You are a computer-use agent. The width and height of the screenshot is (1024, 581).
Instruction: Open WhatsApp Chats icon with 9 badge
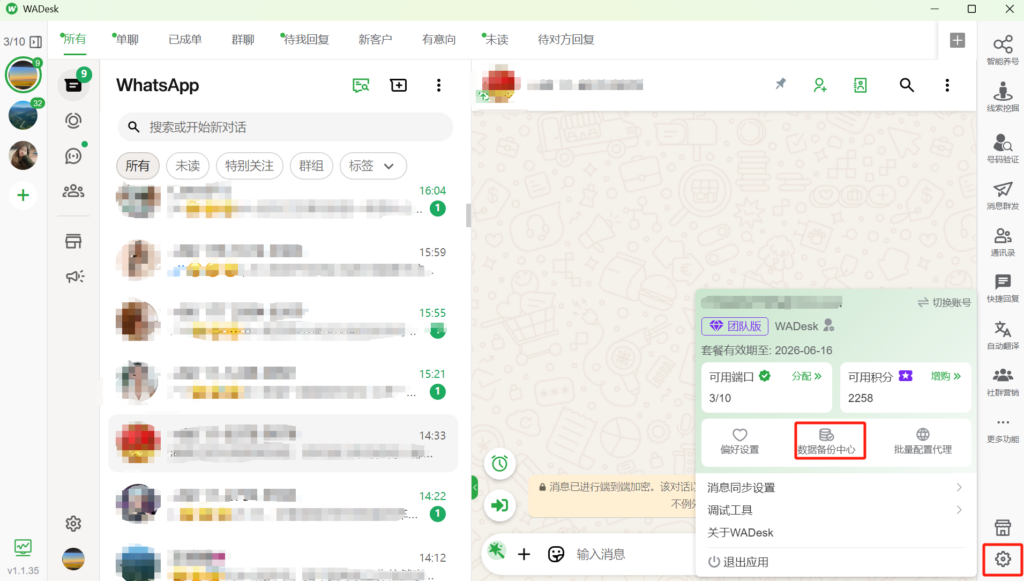click(x=73, y=86)
